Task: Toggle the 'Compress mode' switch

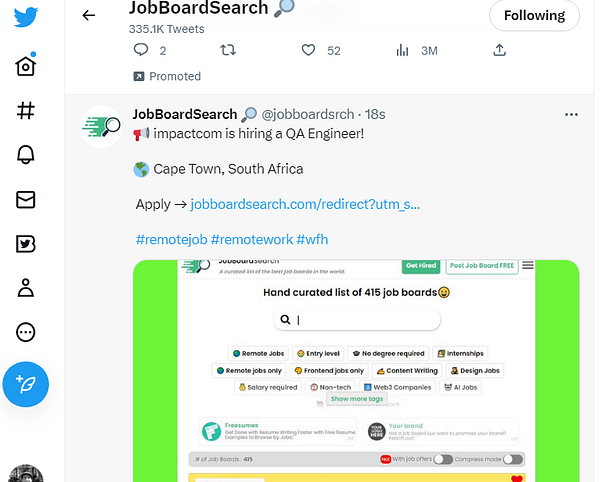Action: pos(513,459)
